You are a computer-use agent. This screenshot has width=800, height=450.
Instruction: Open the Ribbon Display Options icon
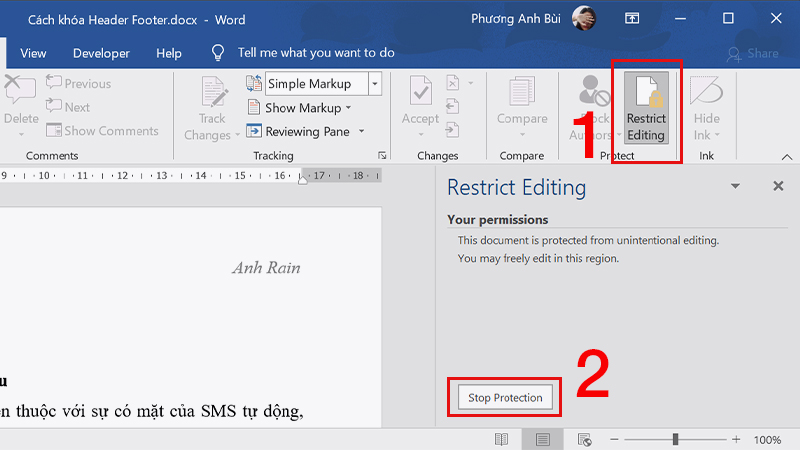point(632,19)
